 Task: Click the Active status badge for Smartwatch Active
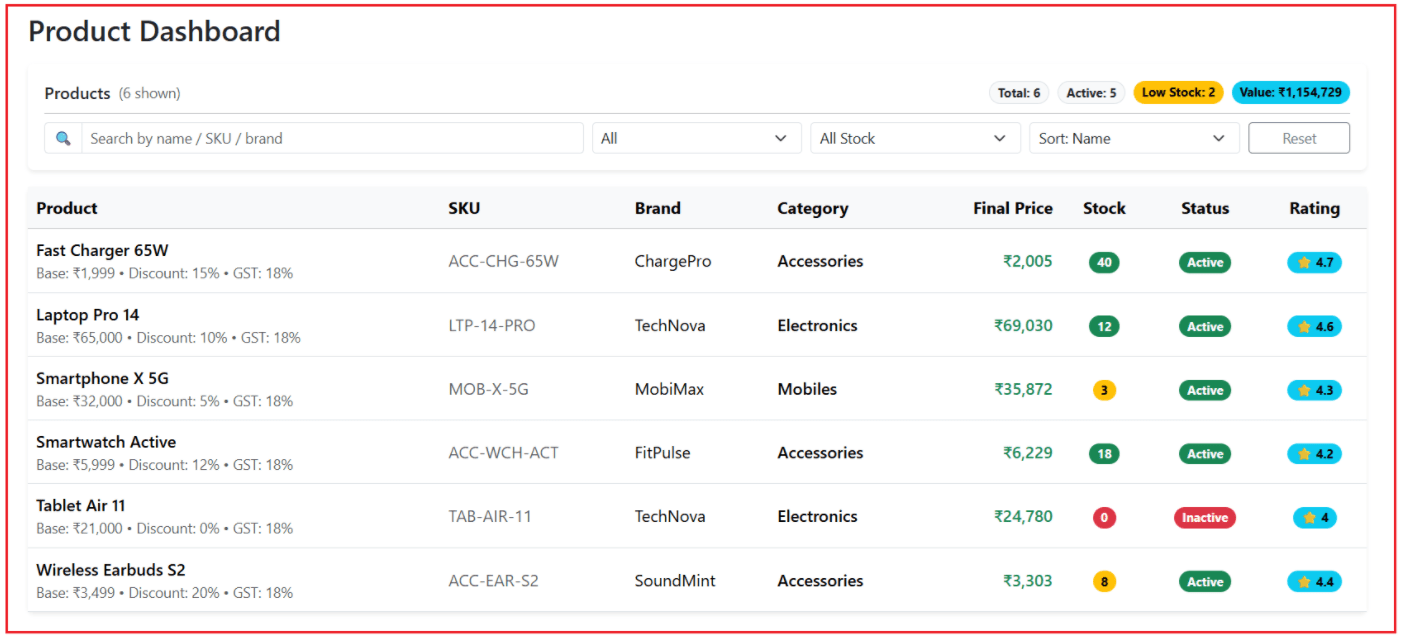click(1205, 454)
